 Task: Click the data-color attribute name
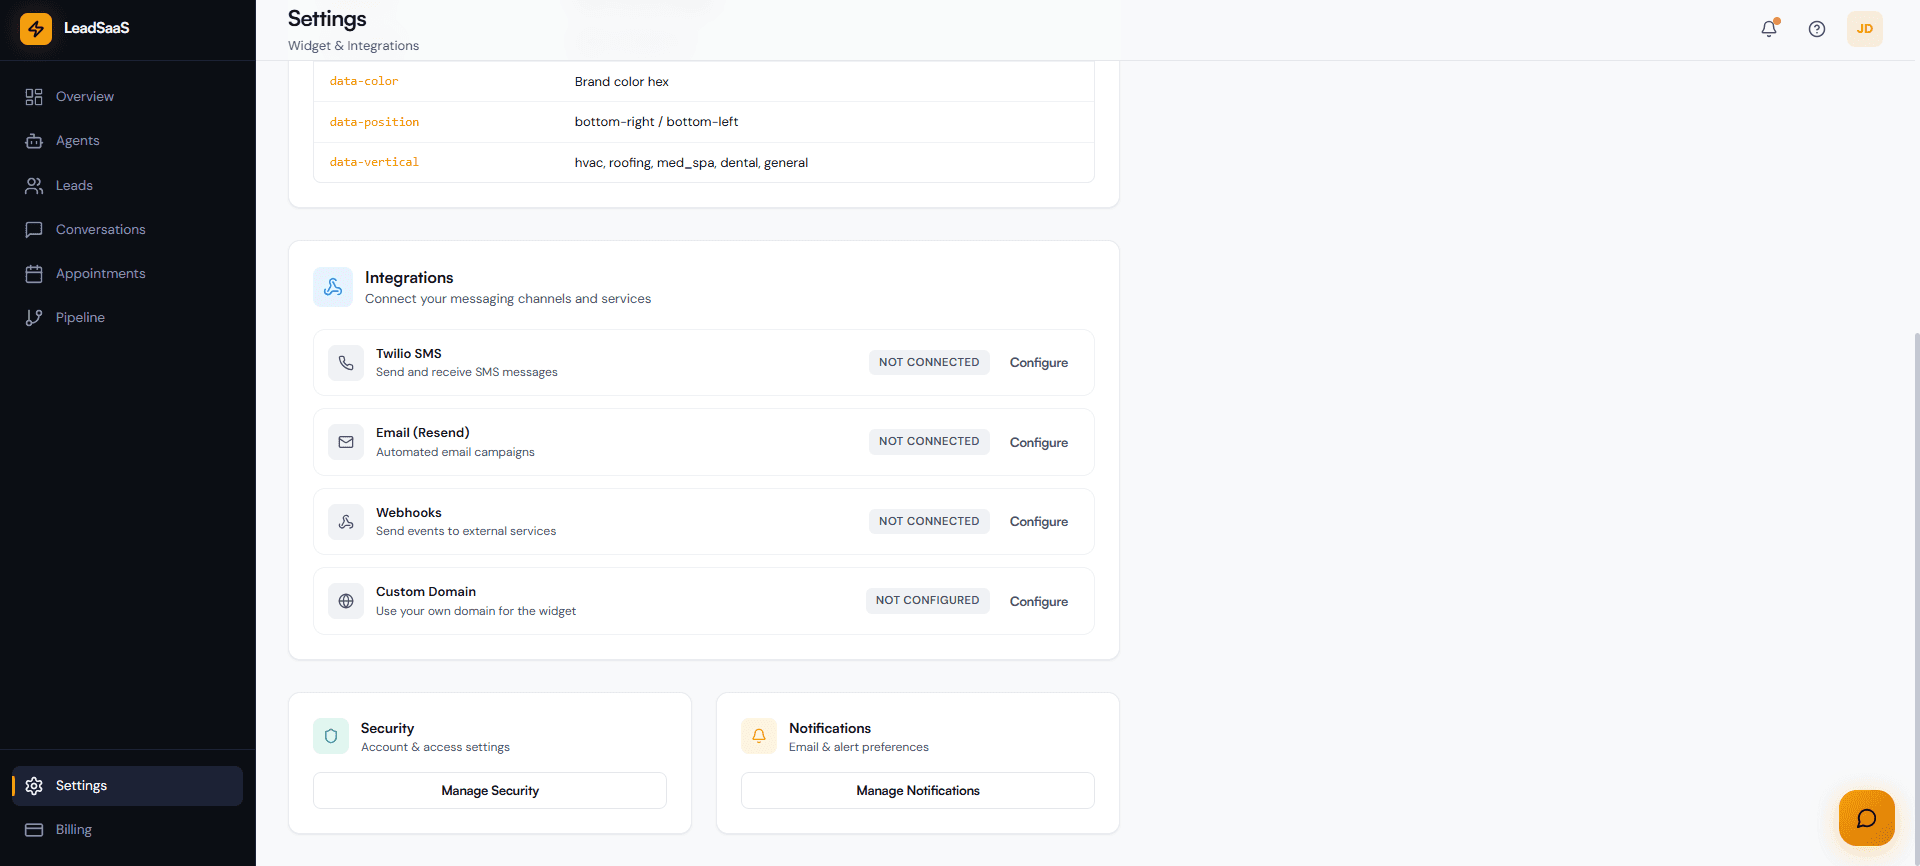[x=364, y=81]
